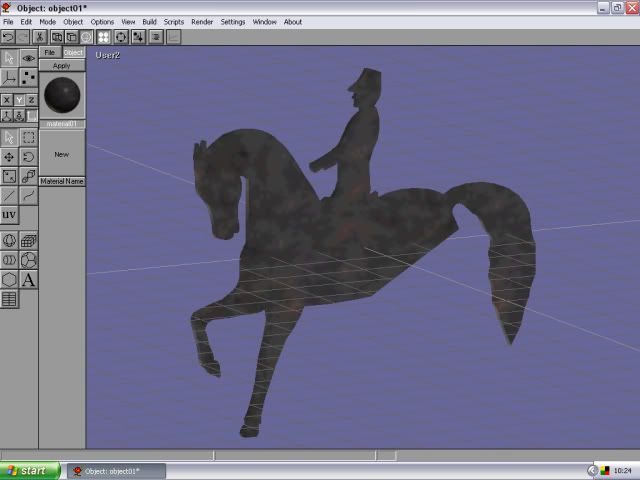640x480 pixels.
Task: Switch to Point Edit mode
Action: click(28, 77)
